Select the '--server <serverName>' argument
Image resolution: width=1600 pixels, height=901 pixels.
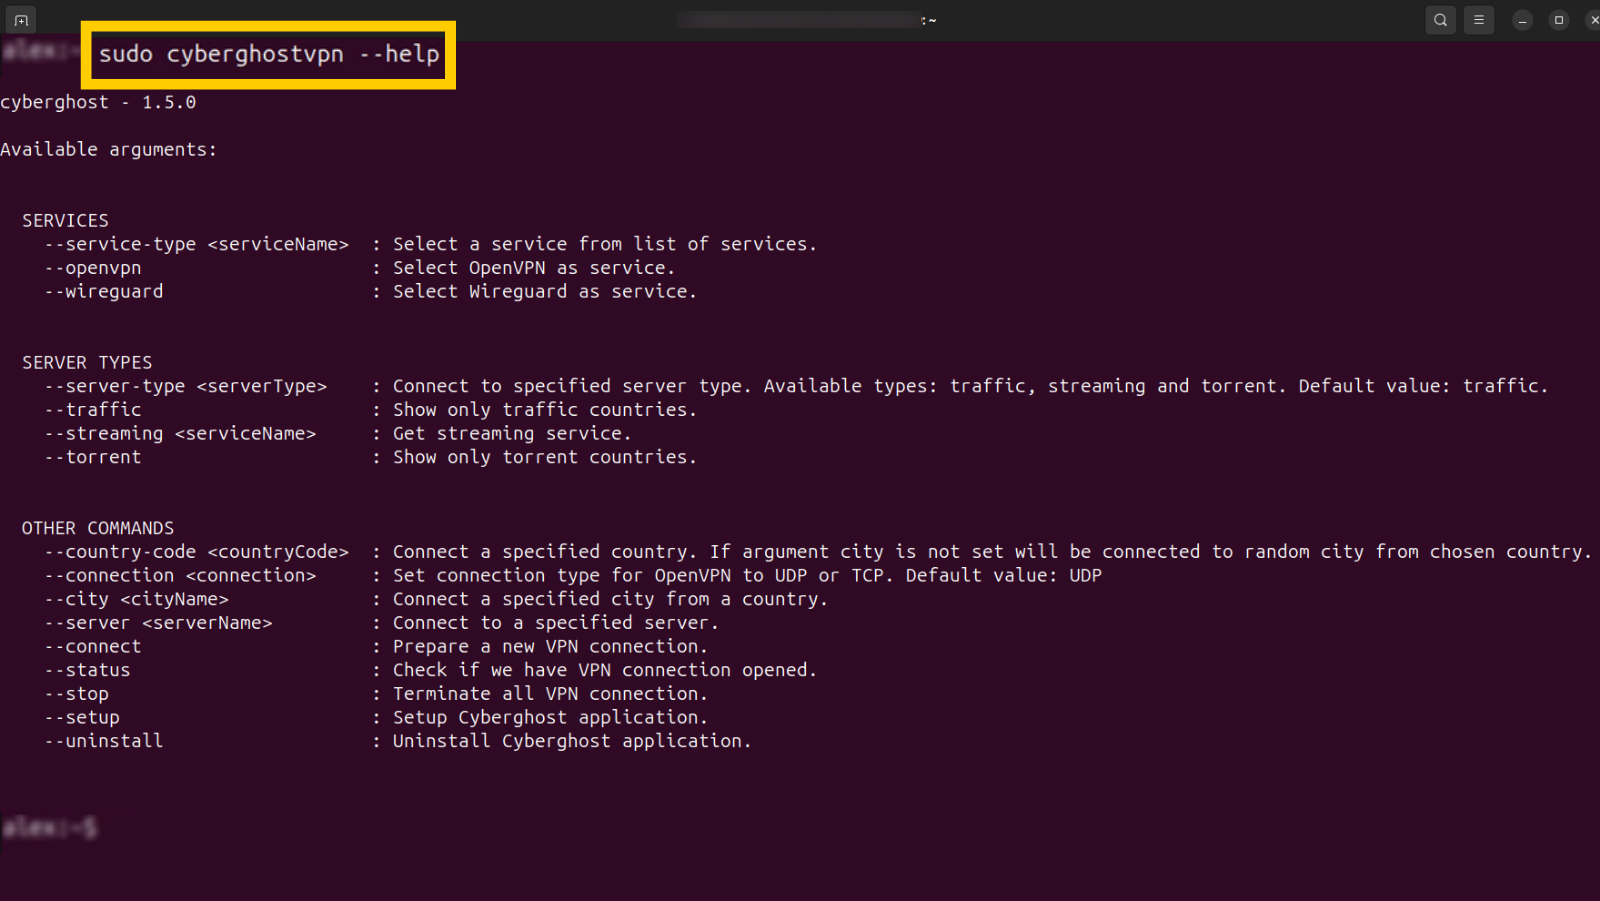pos(158,623)
